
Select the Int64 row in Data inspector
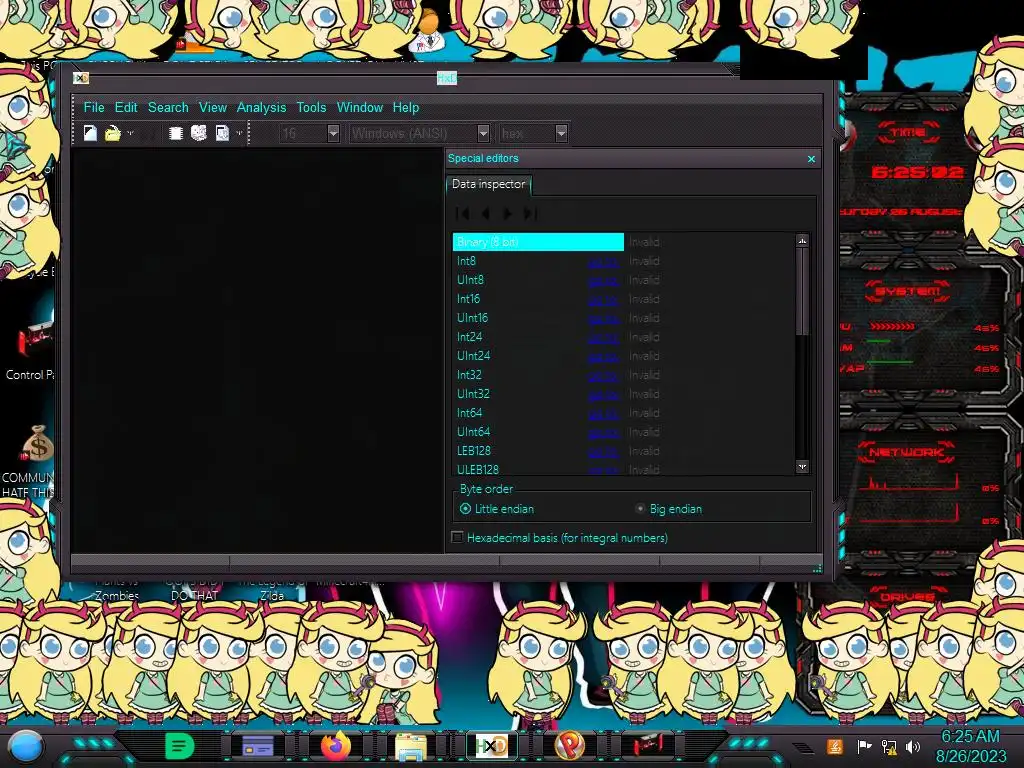click(624, 413)
